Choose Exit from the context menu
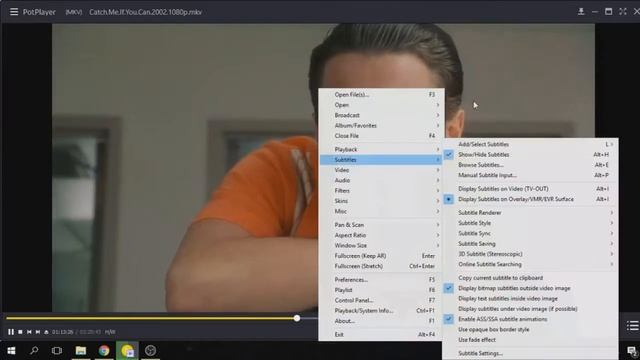Screen dimensions: 640x360 (381, 335)
